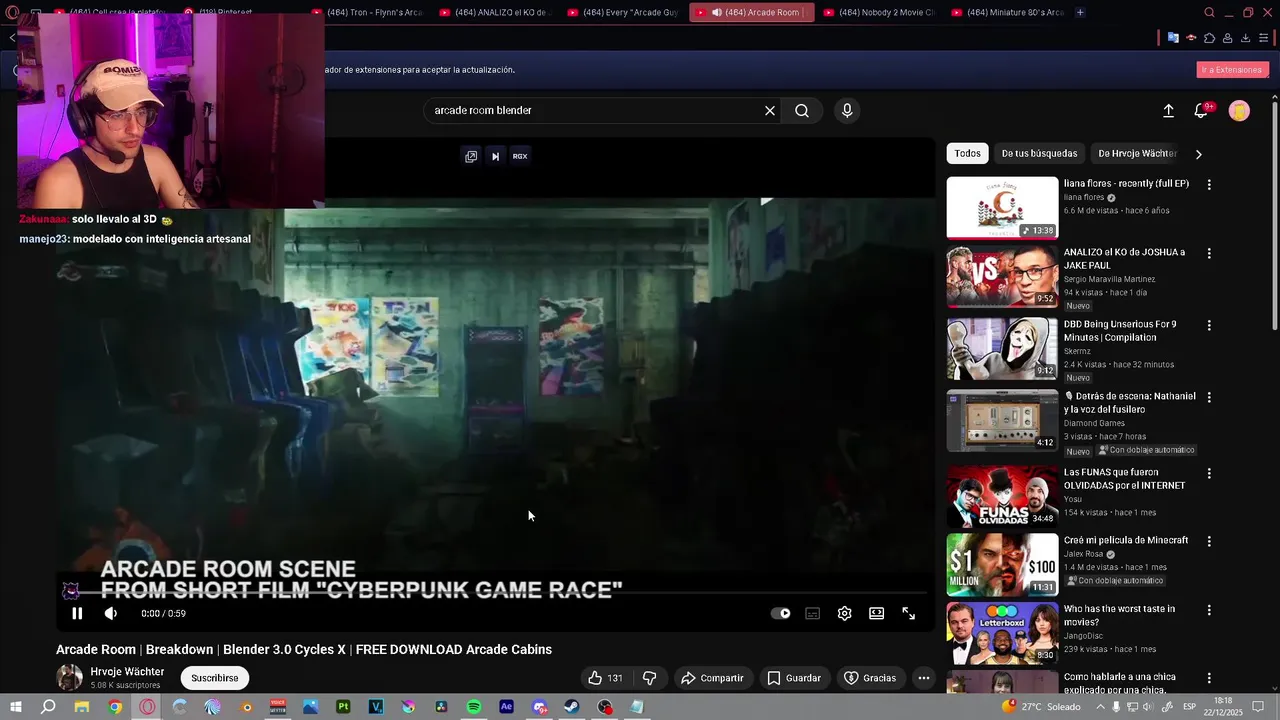Open options menu for Las FUNAS video
This screenshot has height=720, width=1280.
click(1209, 473)
